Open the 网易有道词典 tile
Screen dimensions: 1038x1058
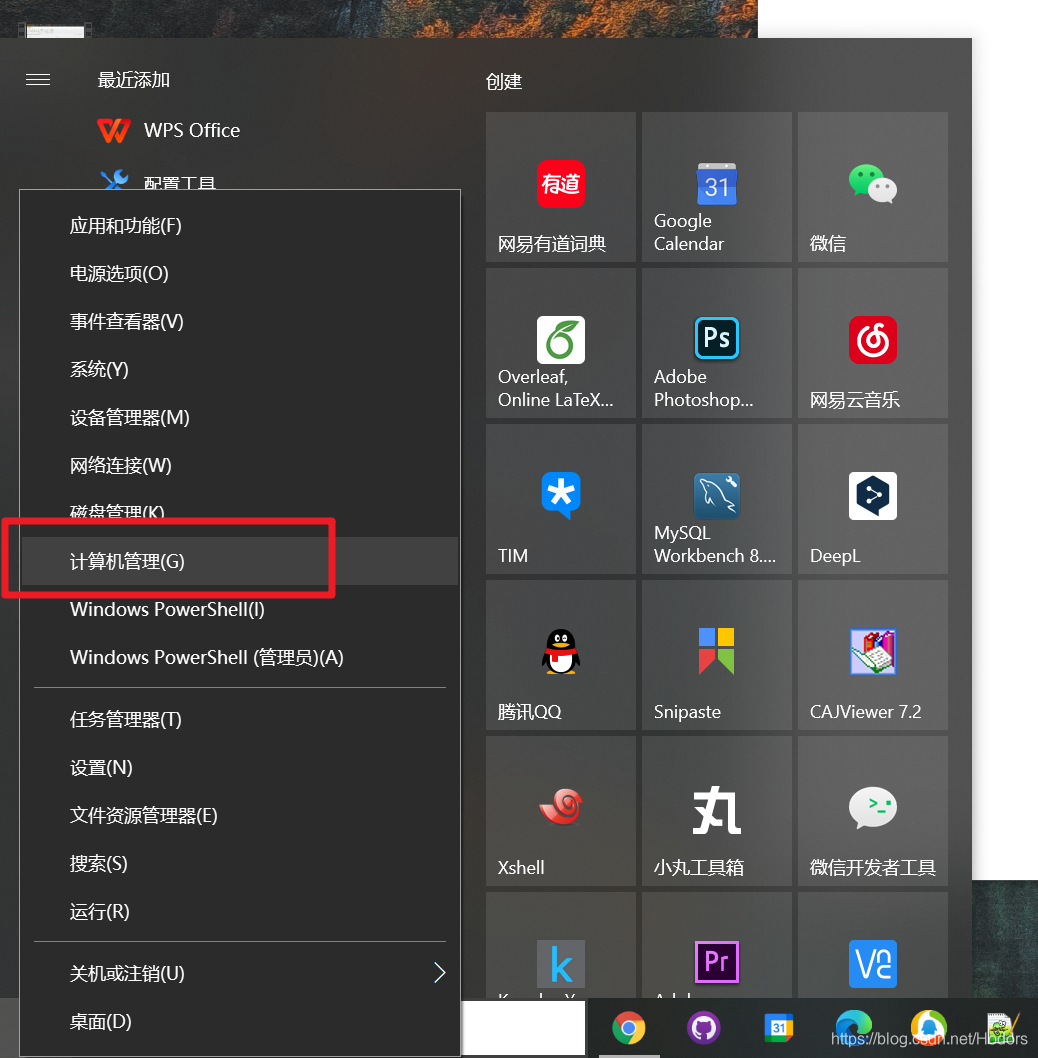point(560,187)
